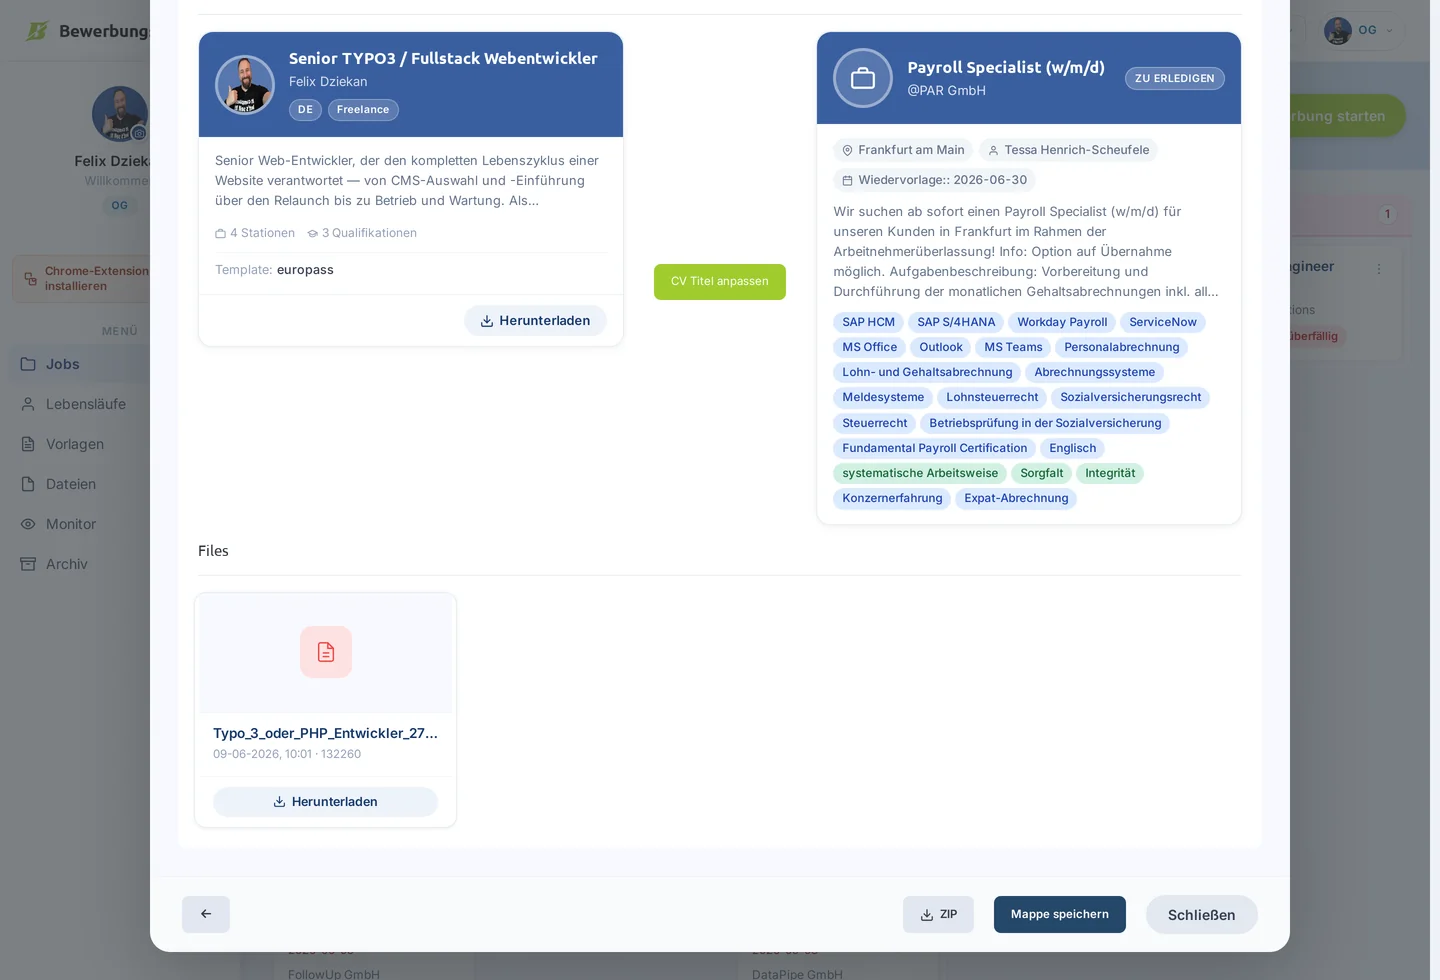Open Vorlagen in the background sidebar
Viewport: 1440px width, 980px height.
point(79,444)
